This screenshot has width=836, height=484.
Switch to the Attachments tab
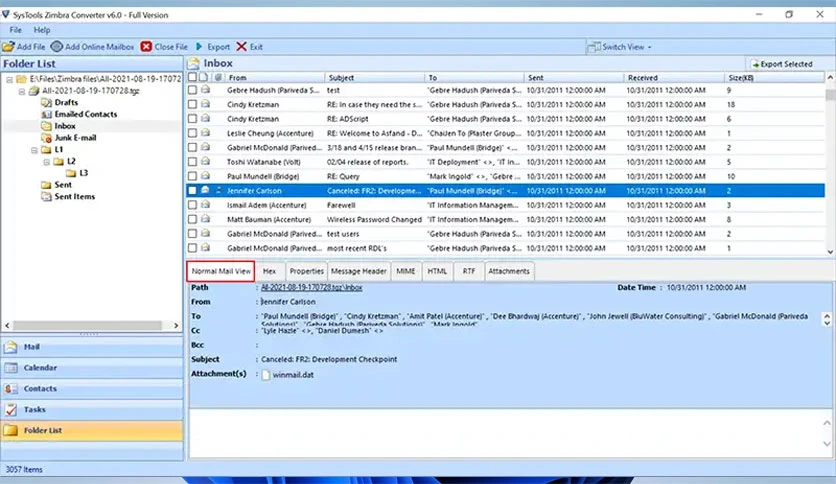(509, 271)
